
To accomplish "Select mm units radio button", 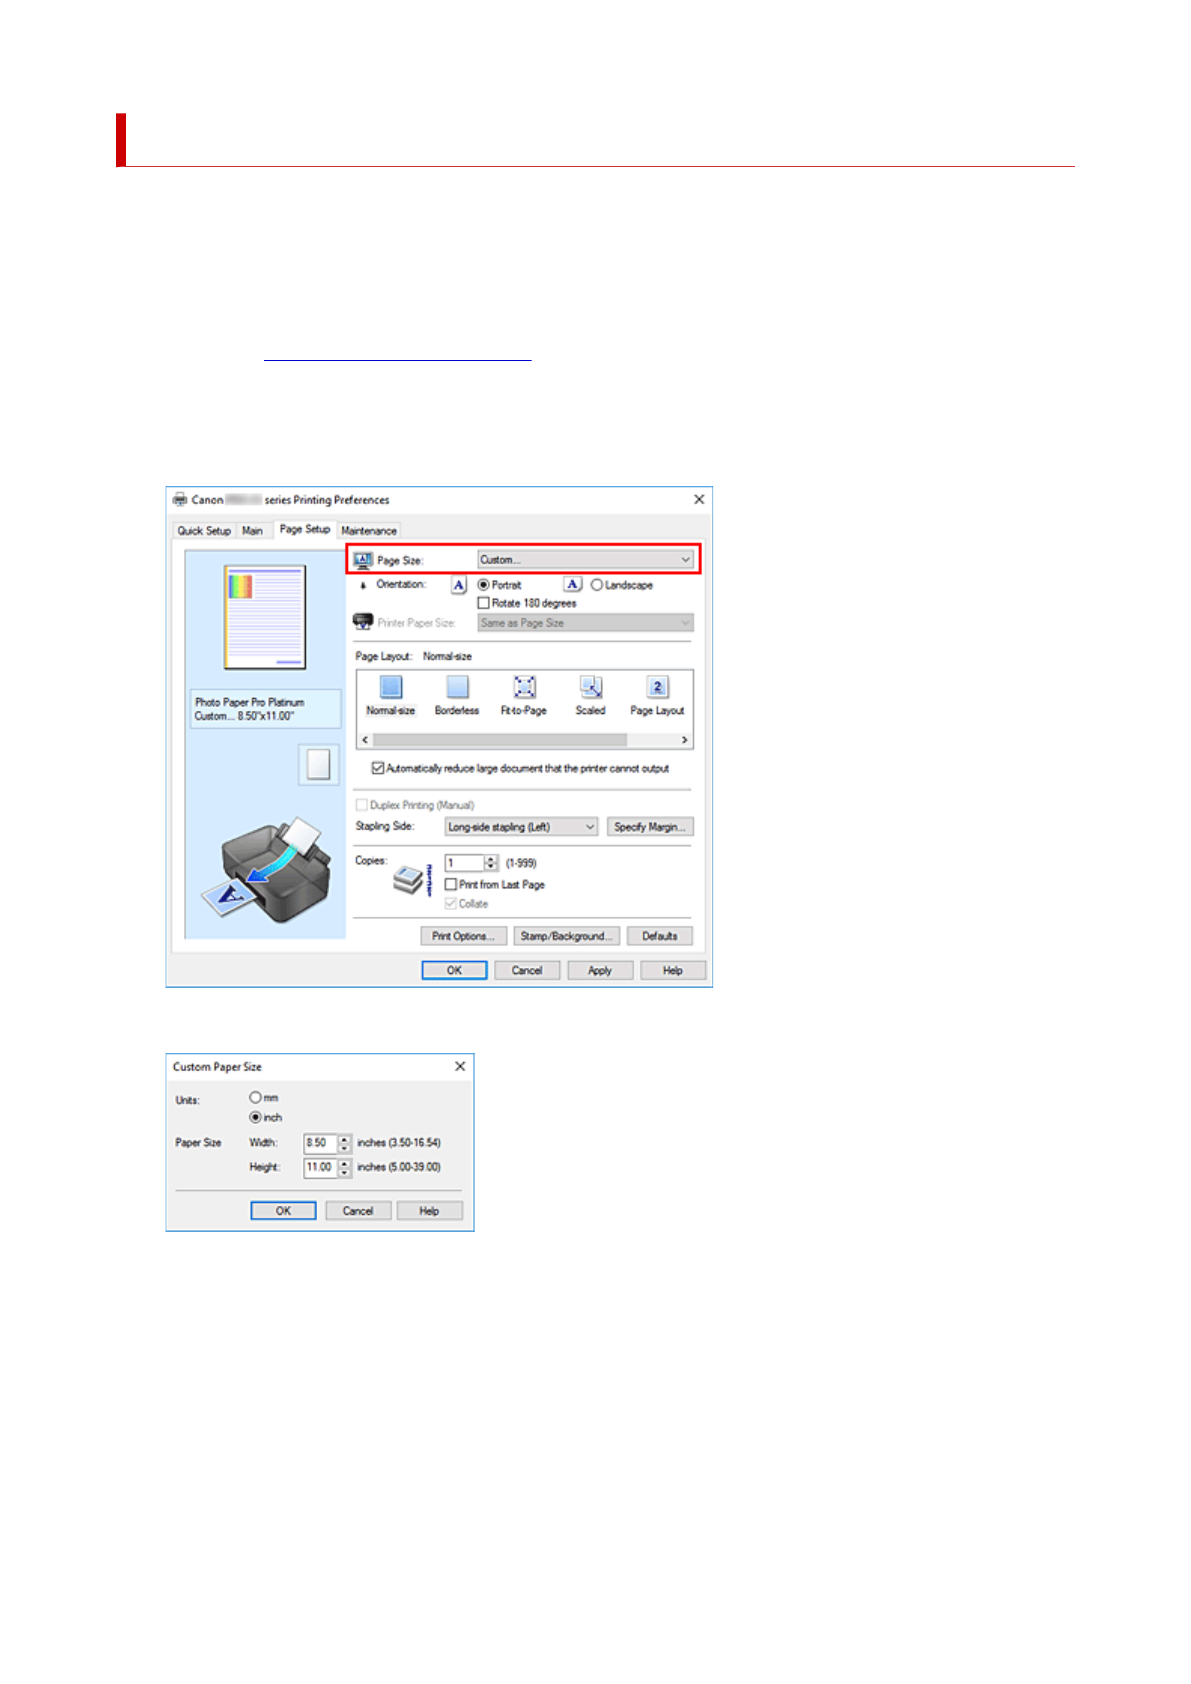I will point(256,1098).
